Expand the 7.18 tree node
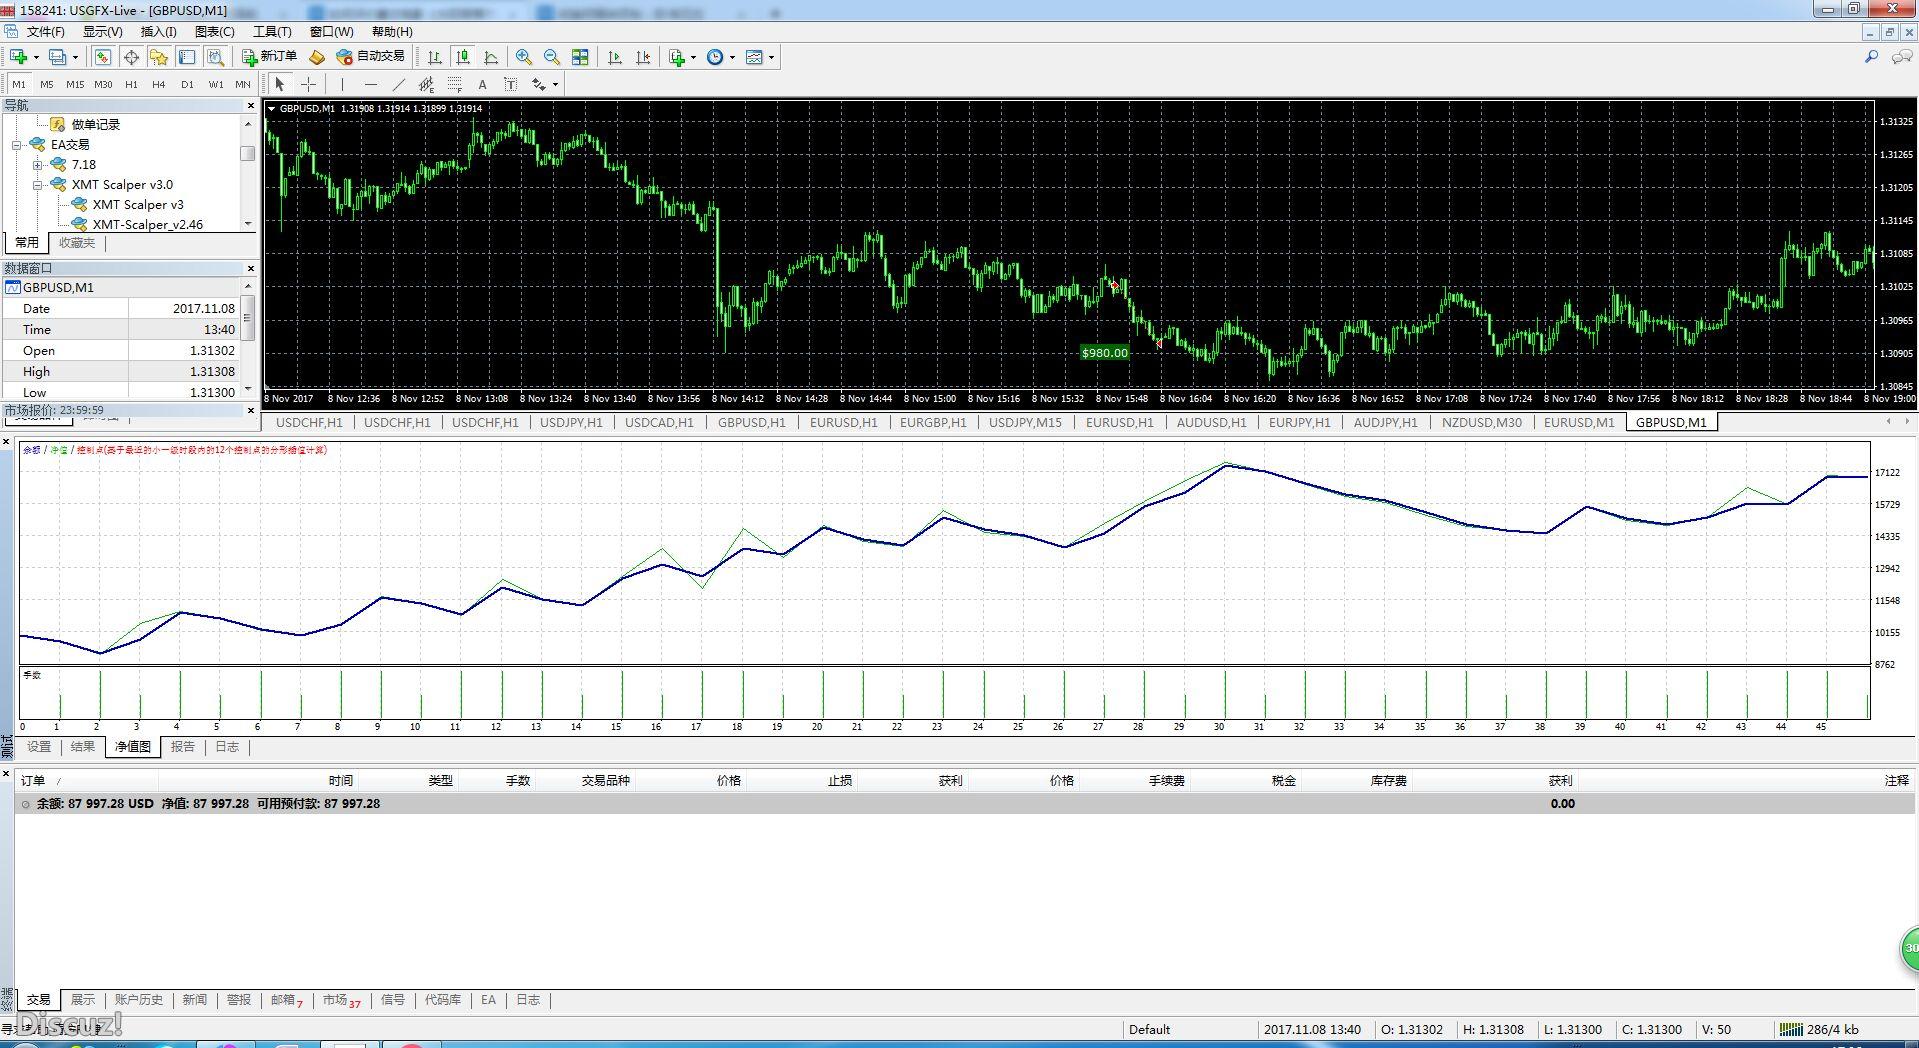The width and height of the screenshot is (1919, 1048). point(37,165)
